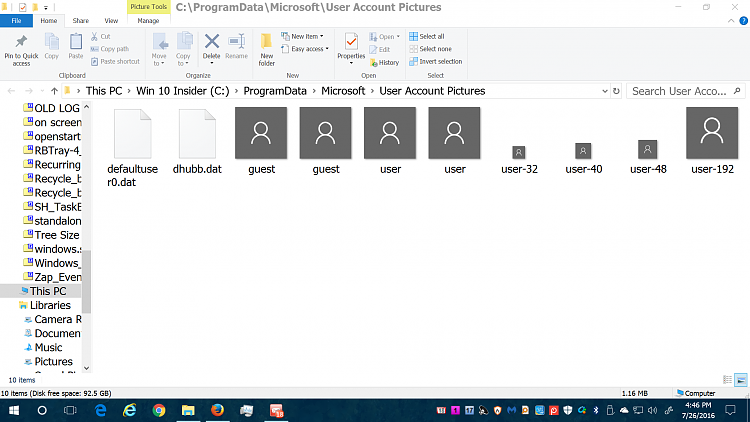Viewport: 750px width, 422px height.
Task: Switch to the Share ribbon tab
Action: pos(81,21)
